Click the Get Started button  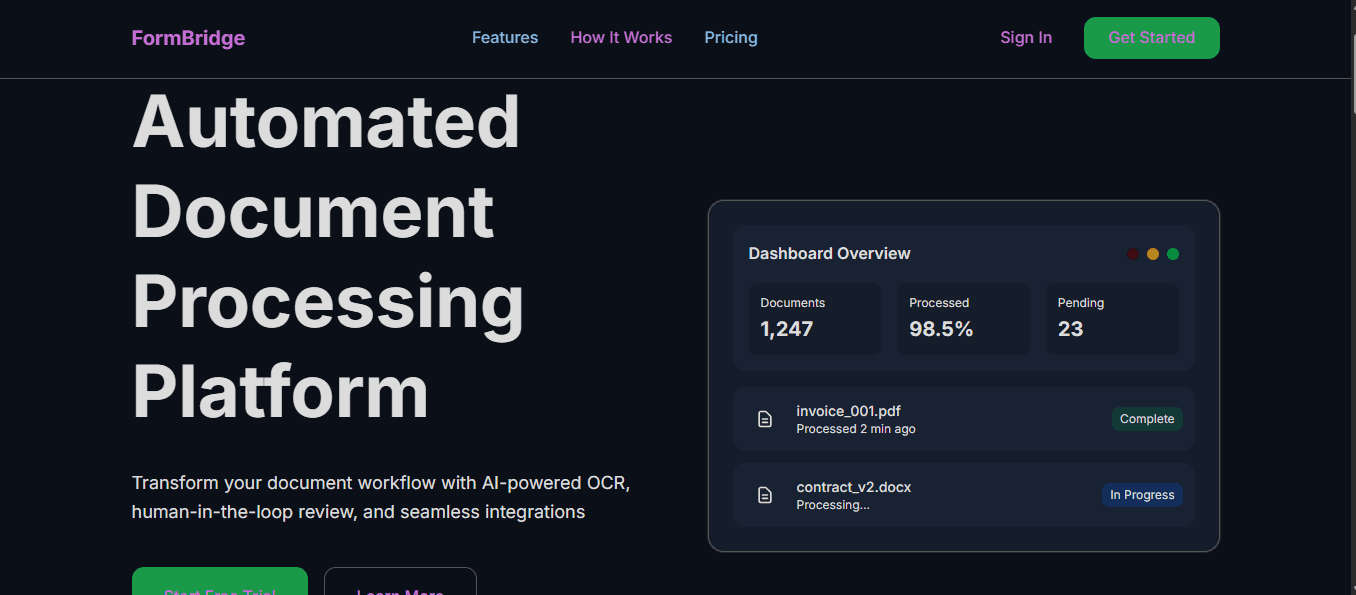[1152, 38]
